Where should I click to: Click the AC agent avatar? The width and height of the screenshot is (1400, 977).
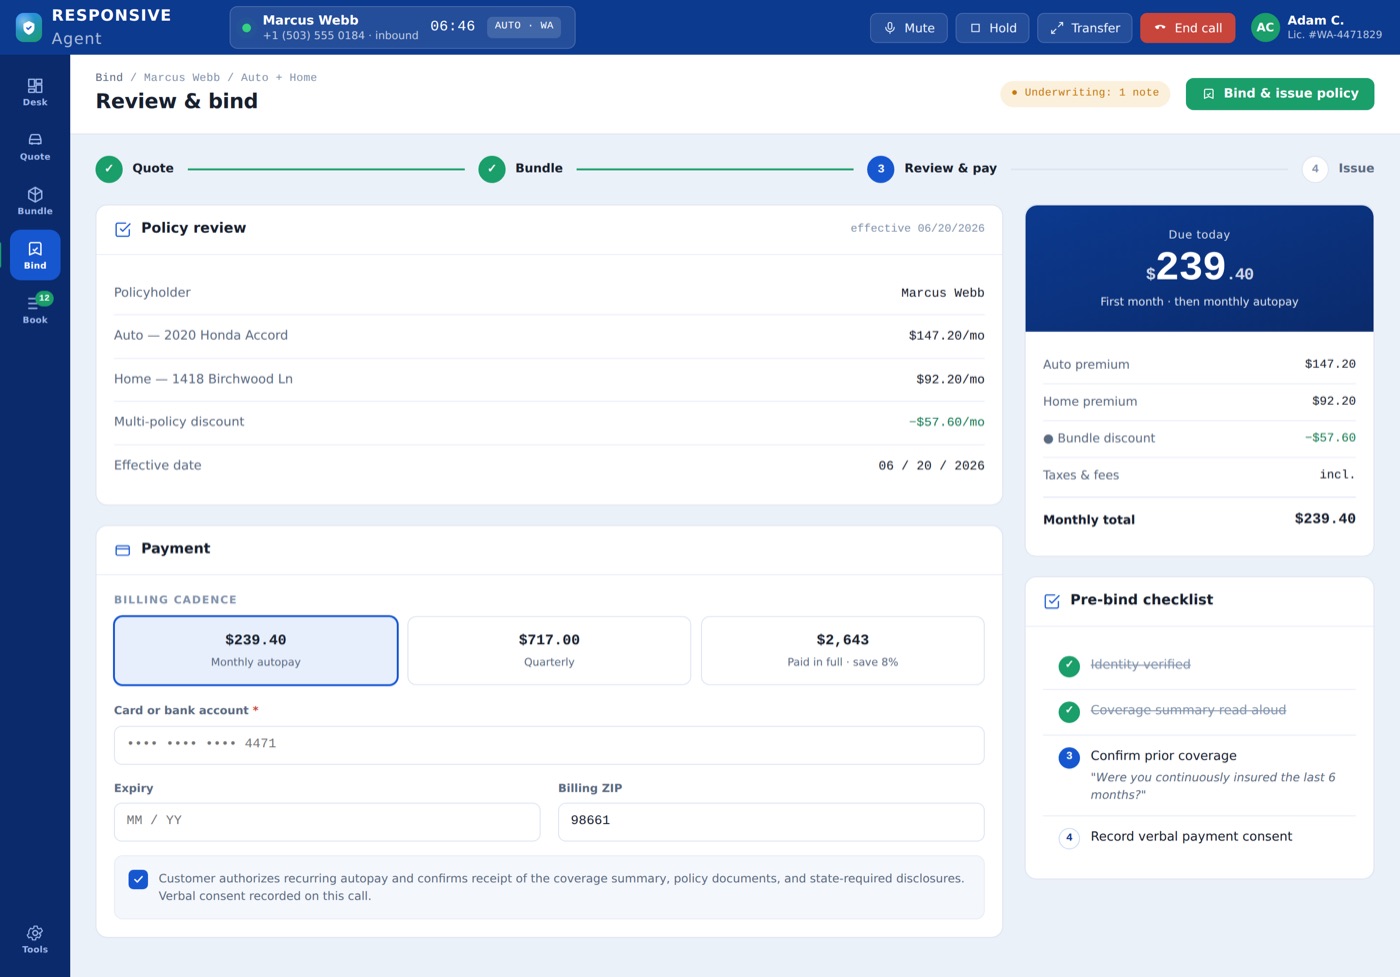pyautogui.click(x=1265, y=28)
